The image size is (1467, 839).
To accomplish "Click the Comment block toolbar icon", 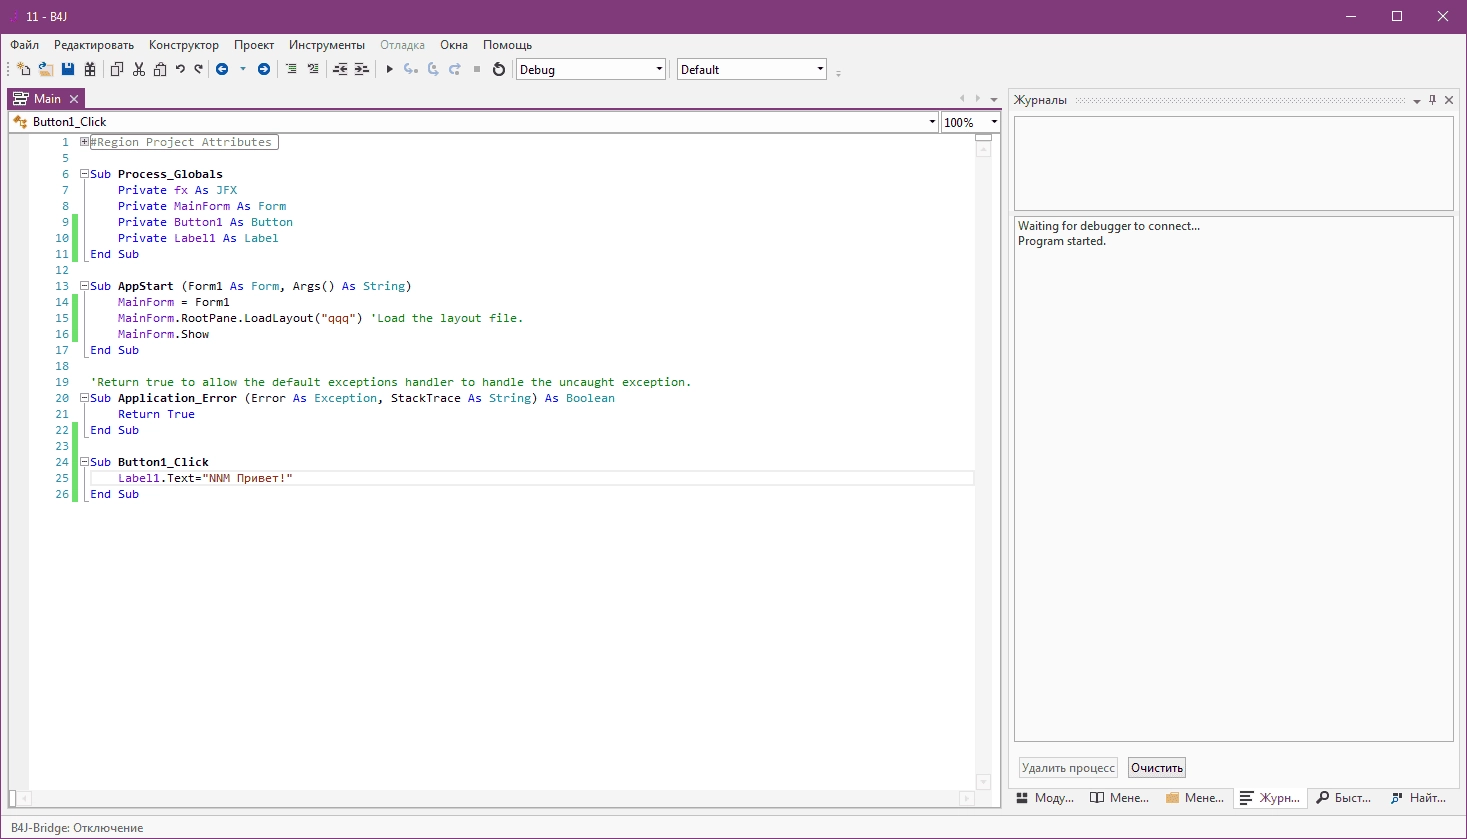I will pos(291,69).
